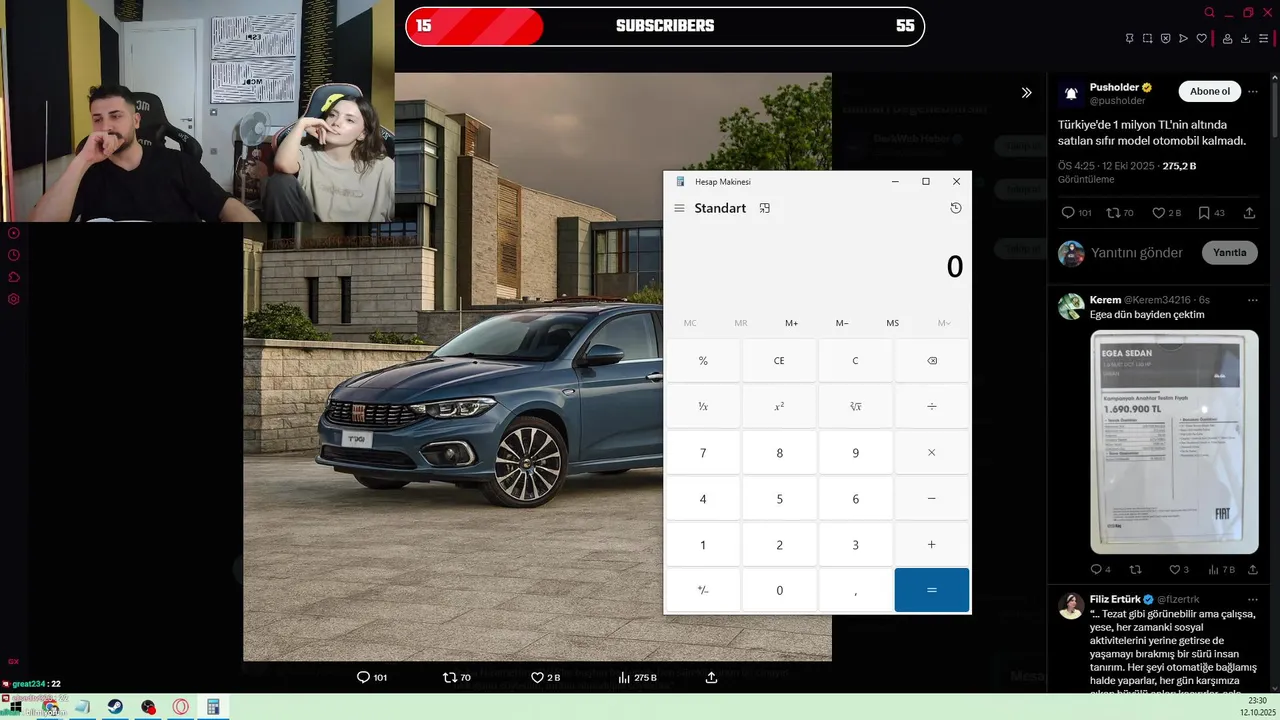This screenshot has width=1280, height=720.
Task: Click the equals key in Calculator
Action: pyautogui.click(x=932, y=590)
